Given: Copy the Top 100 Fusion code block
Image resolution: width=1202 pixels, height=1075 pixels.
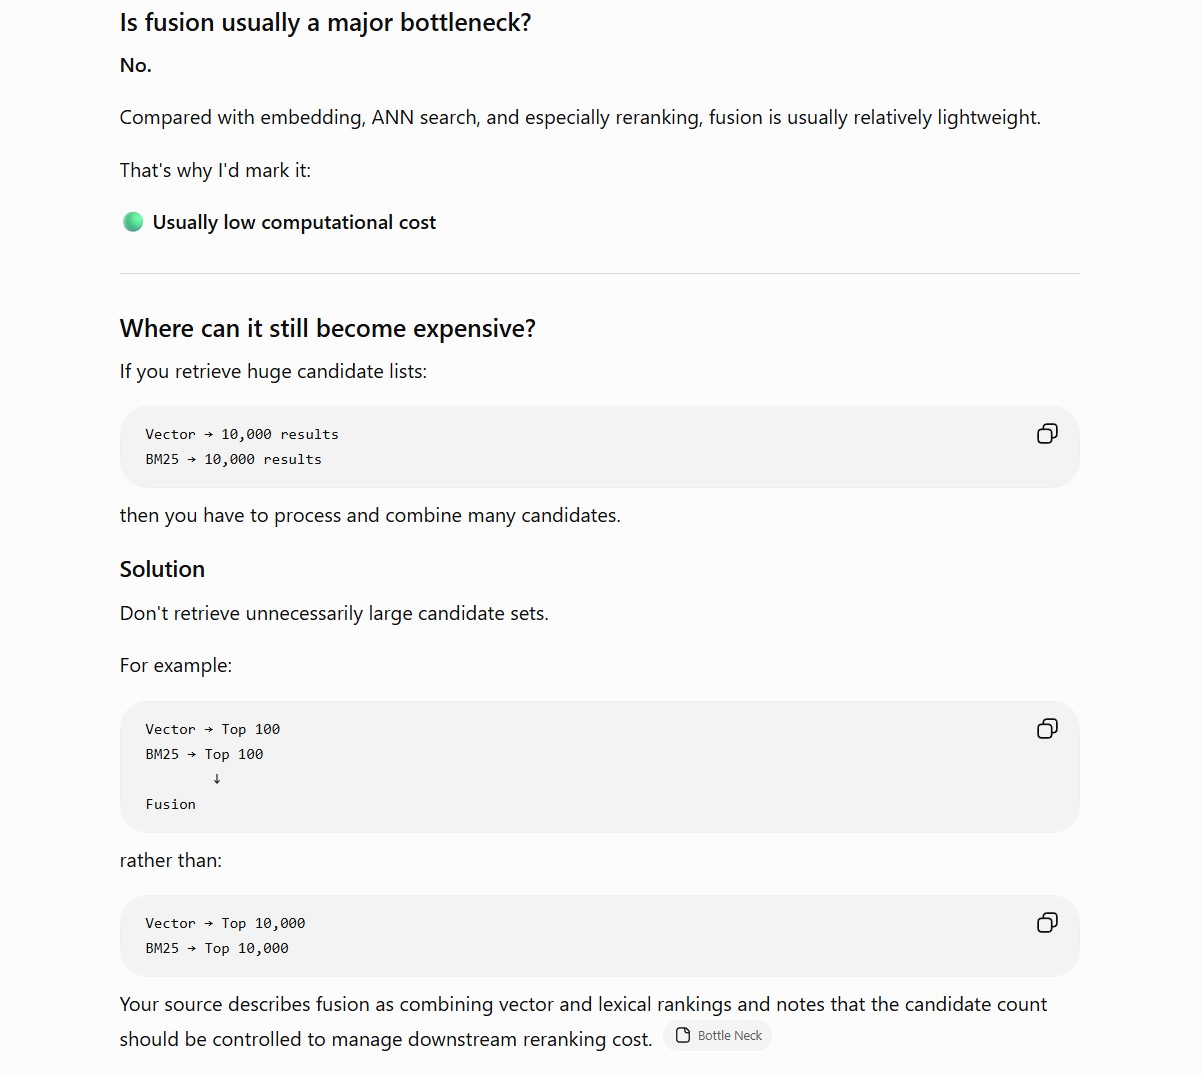Looking at the screenshot, I should click(1047, 728).
